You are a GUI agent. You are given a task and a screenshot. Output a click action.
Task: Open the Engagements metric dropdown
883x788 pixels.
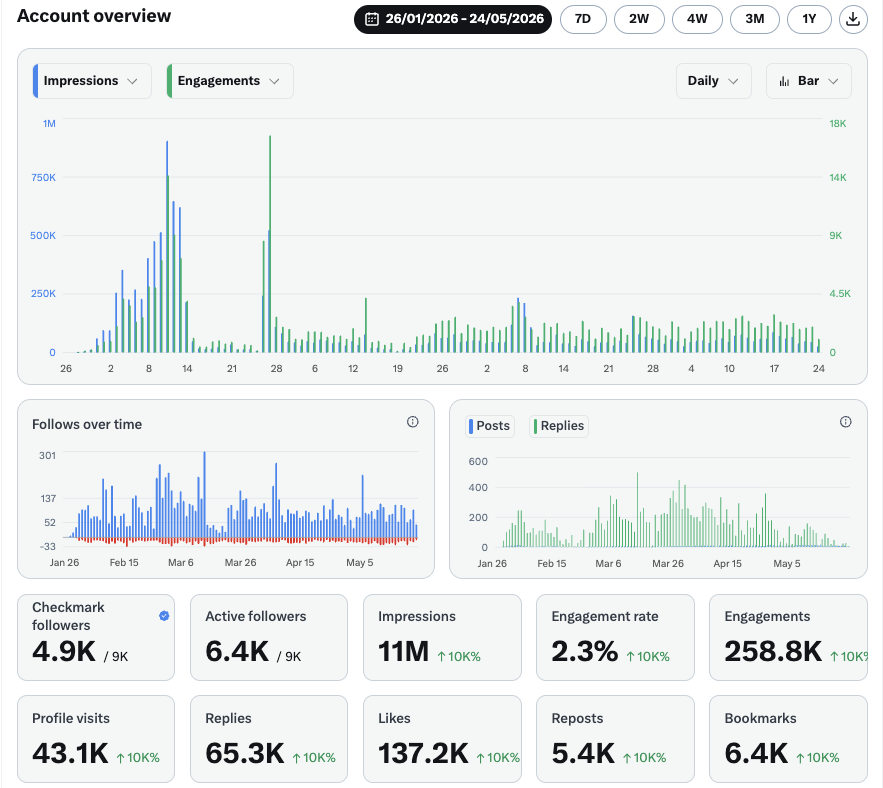(x=230, y=81)
